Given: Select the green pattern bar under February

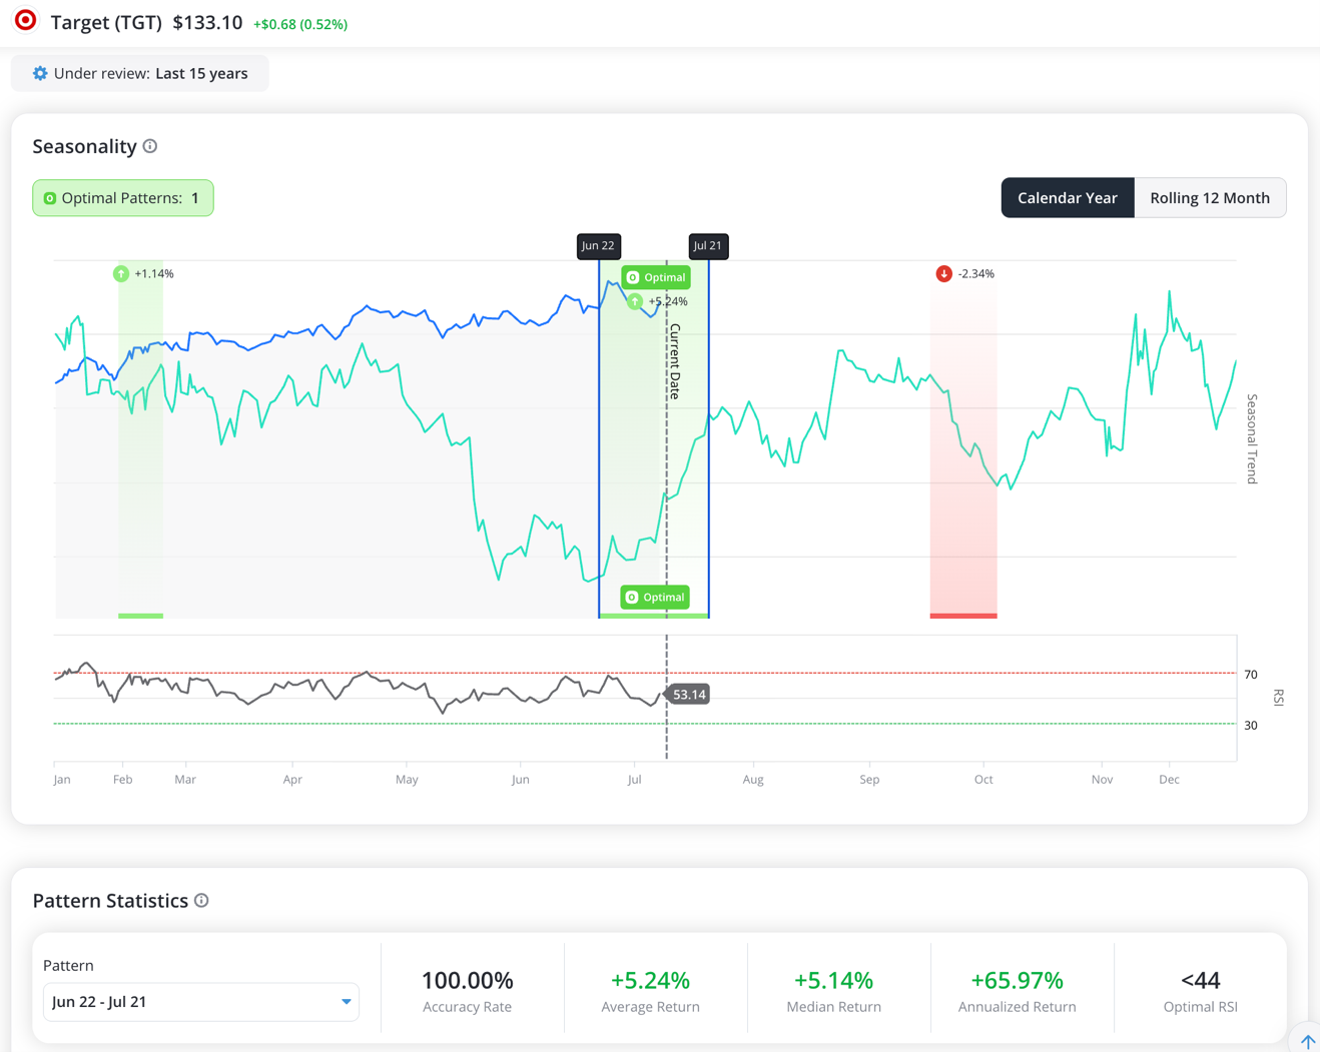Looking at the screenshot, I should coord(141,615).
